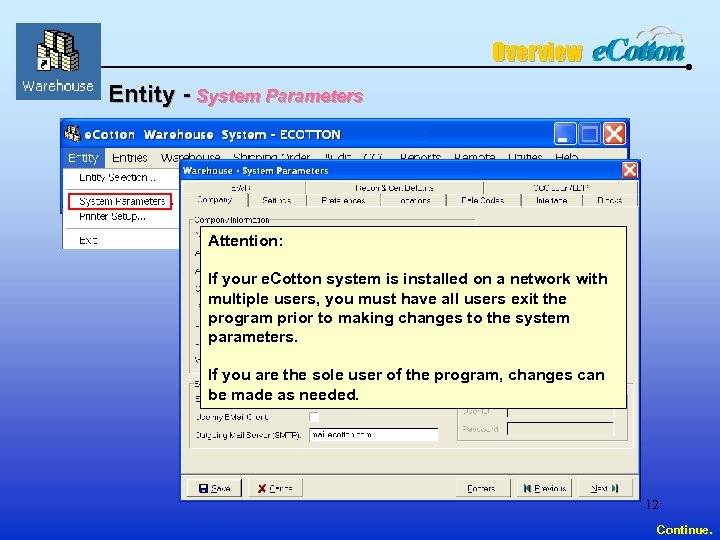Click the Save button
The width and height of the screenshot is (720, 540).
tap(214, 488)
